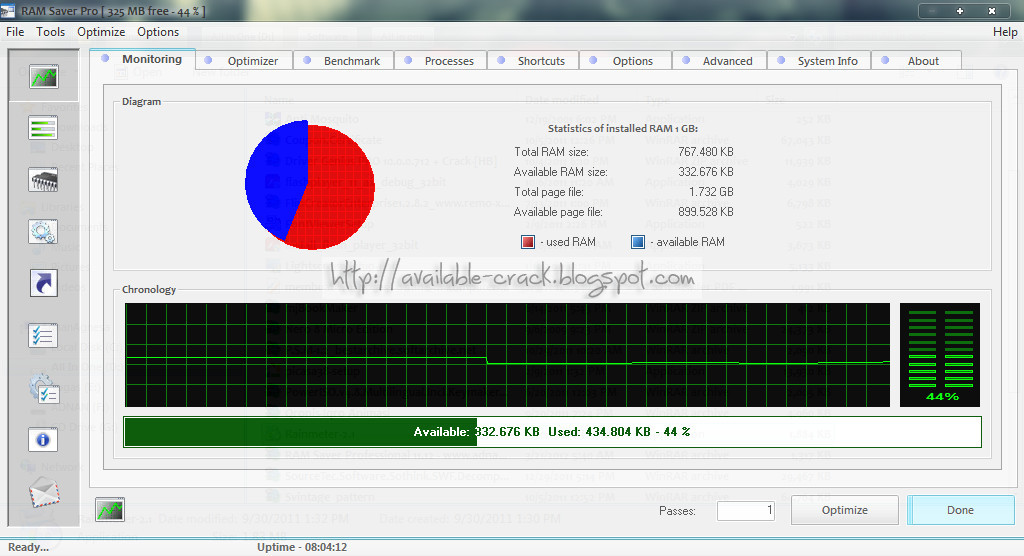Click the Available page file value 899.528 KB
The width and height of the screenshot is (1024, 556).
[705, 212]
